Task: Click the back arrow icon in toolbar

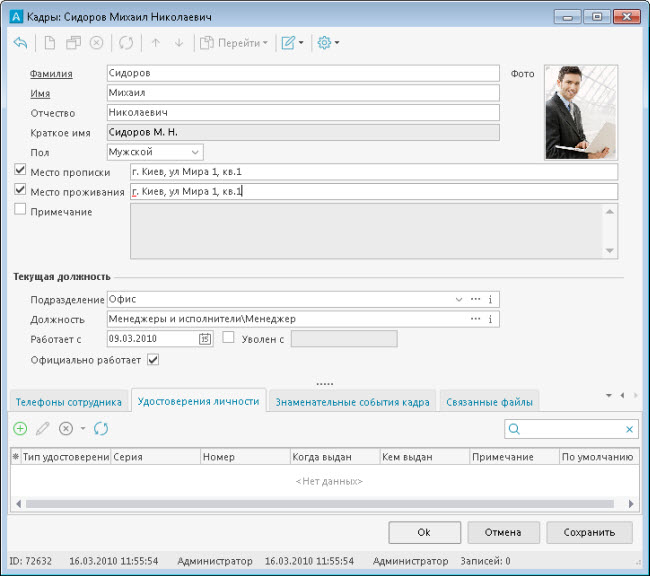Action: point(21,43)
